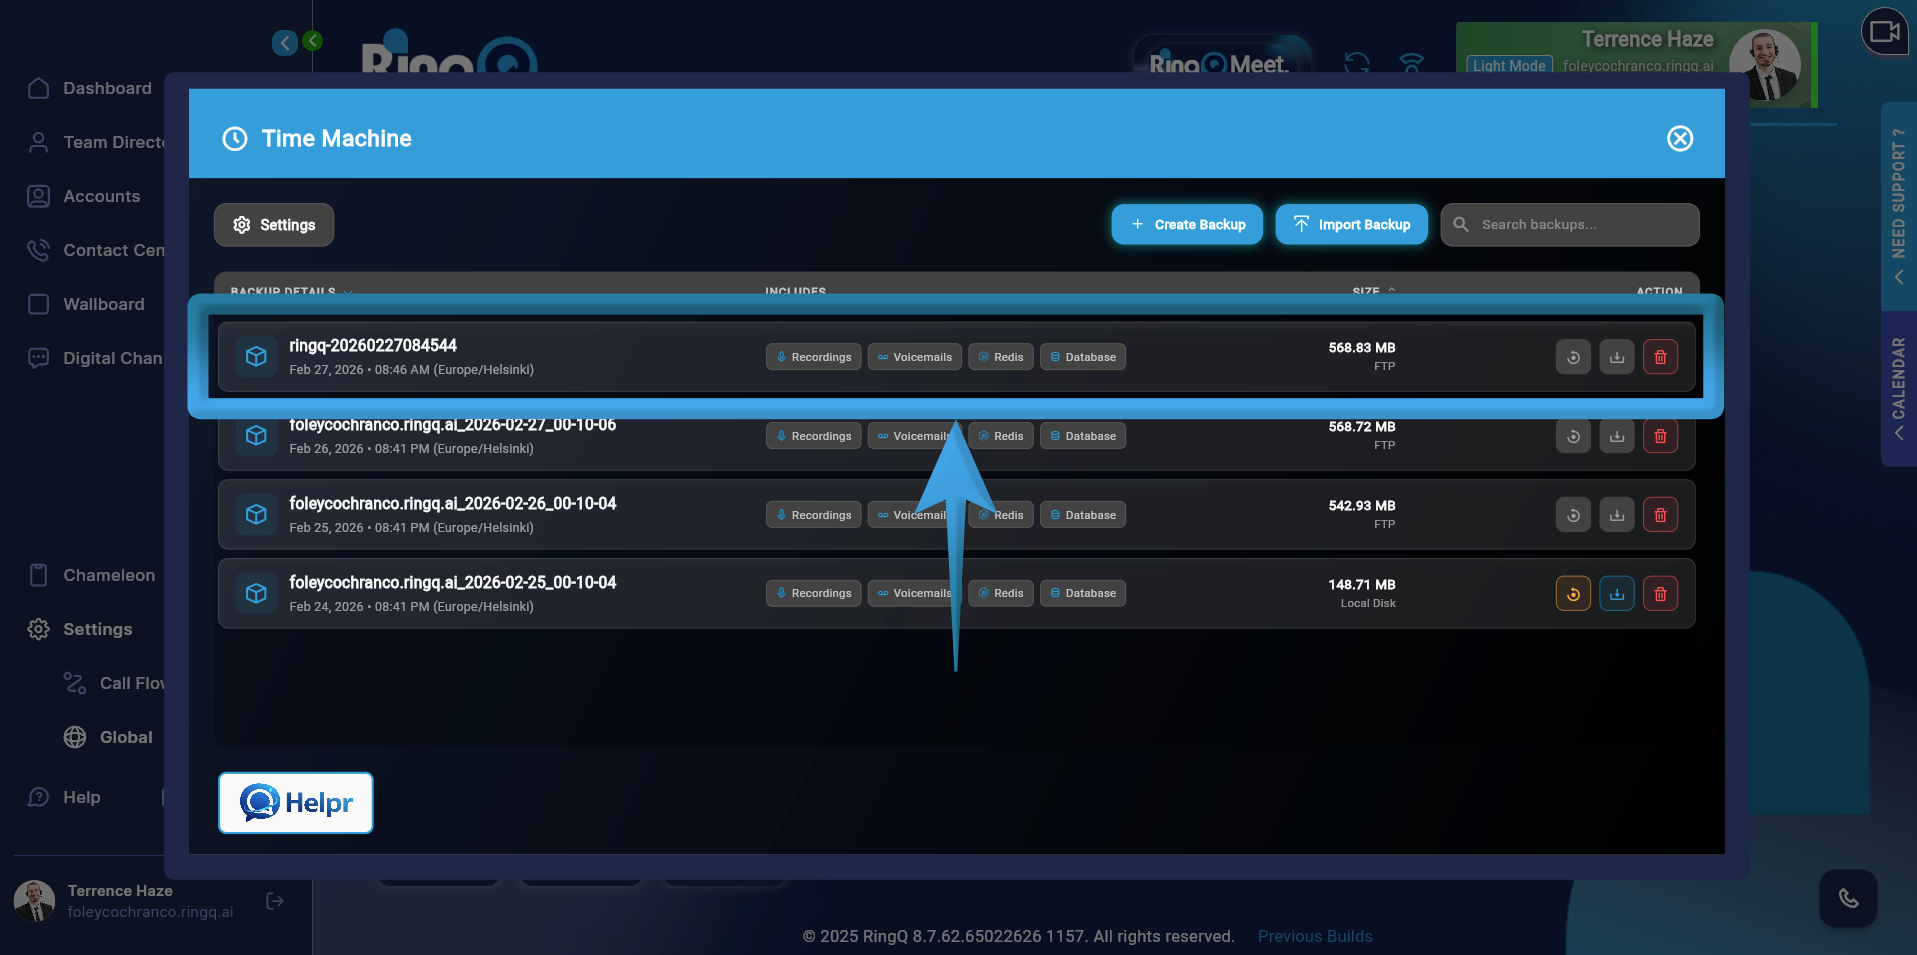The height and width of the screenshot is (955, 1917).
Task: Delete the Feb 24 Local Disk backup
Action: pyautogui.click(x=1660, y=593)
